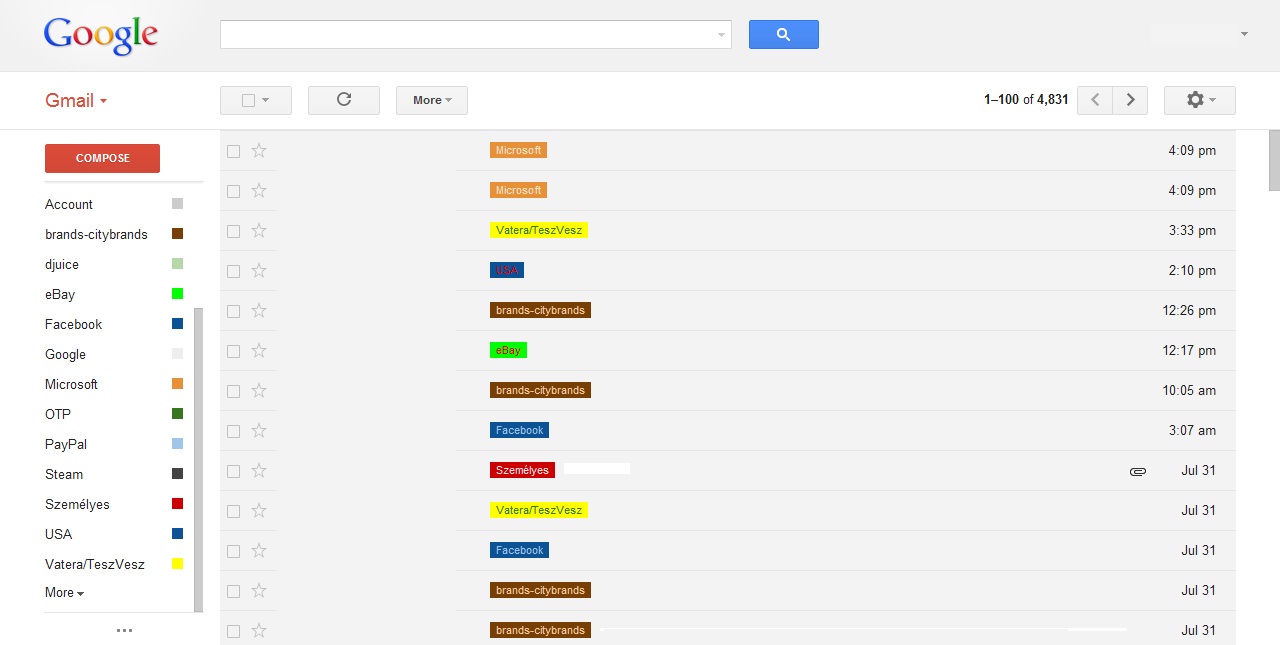
Task: Open the Vatera/TeszVesz label in sidebar
Action: pyautogui.click(x=95, y=564)
